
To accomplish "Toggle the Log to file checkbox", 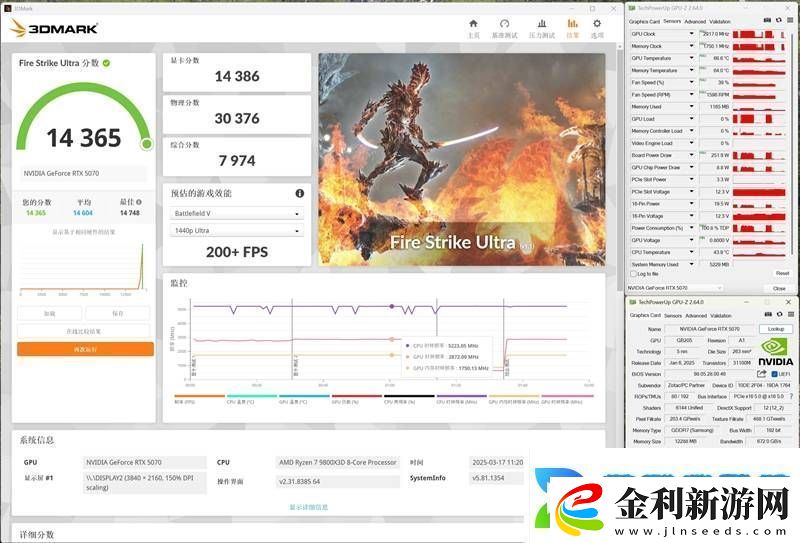I will 634,274.
